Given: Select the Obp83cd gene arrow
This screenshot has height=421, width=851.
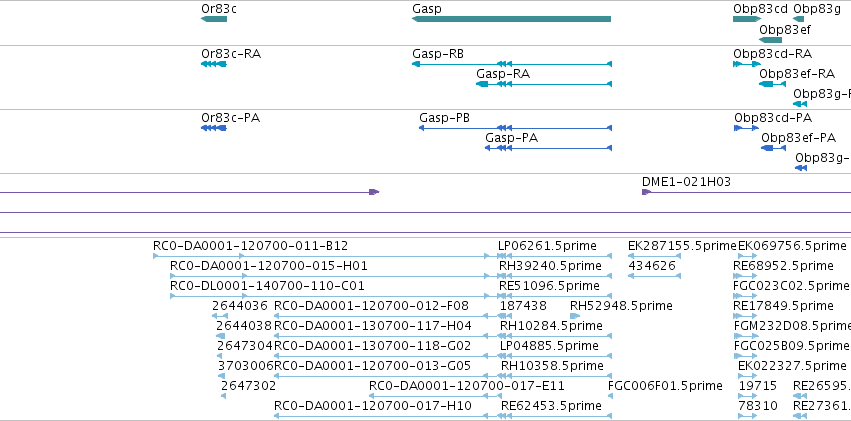Looking at the screenshot, I should coord(747,19).
